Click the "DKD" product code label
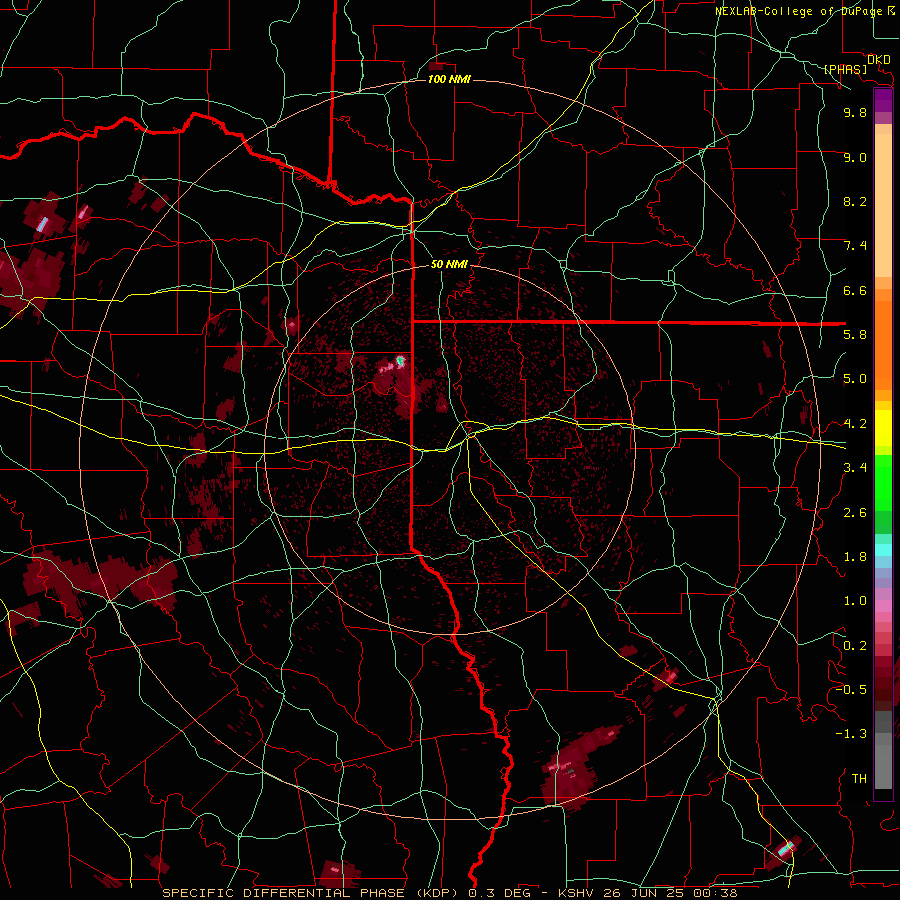The height and width of the screenshot is (900, 900). point(878,60)
